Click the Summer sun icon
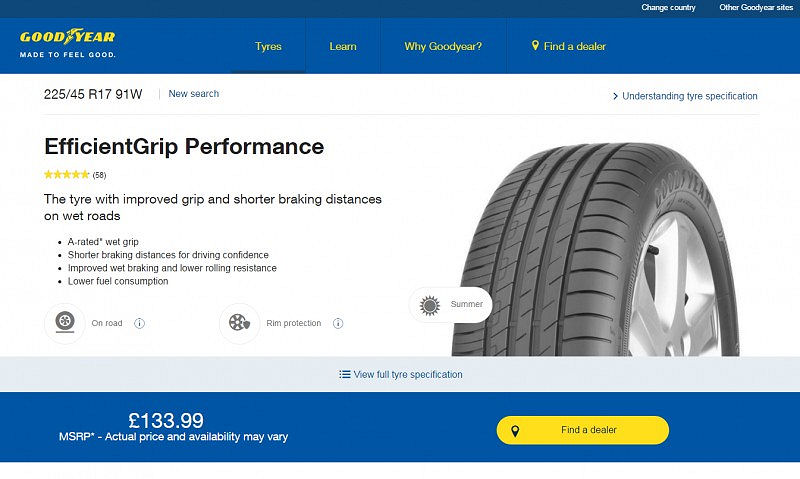The image size is (800, 479). click(x=430, y=305)
